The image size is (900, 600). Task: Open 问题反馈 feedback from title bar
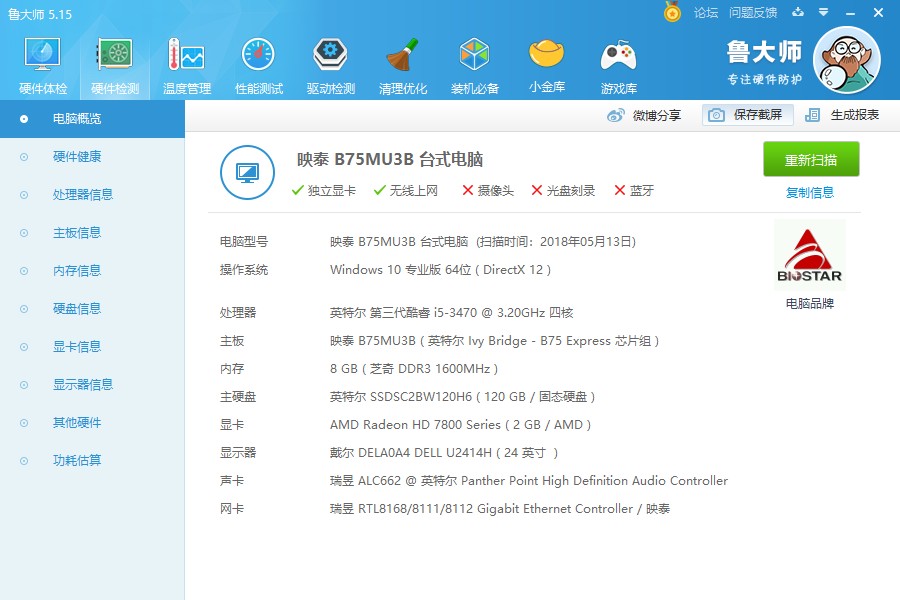[755, 14]
